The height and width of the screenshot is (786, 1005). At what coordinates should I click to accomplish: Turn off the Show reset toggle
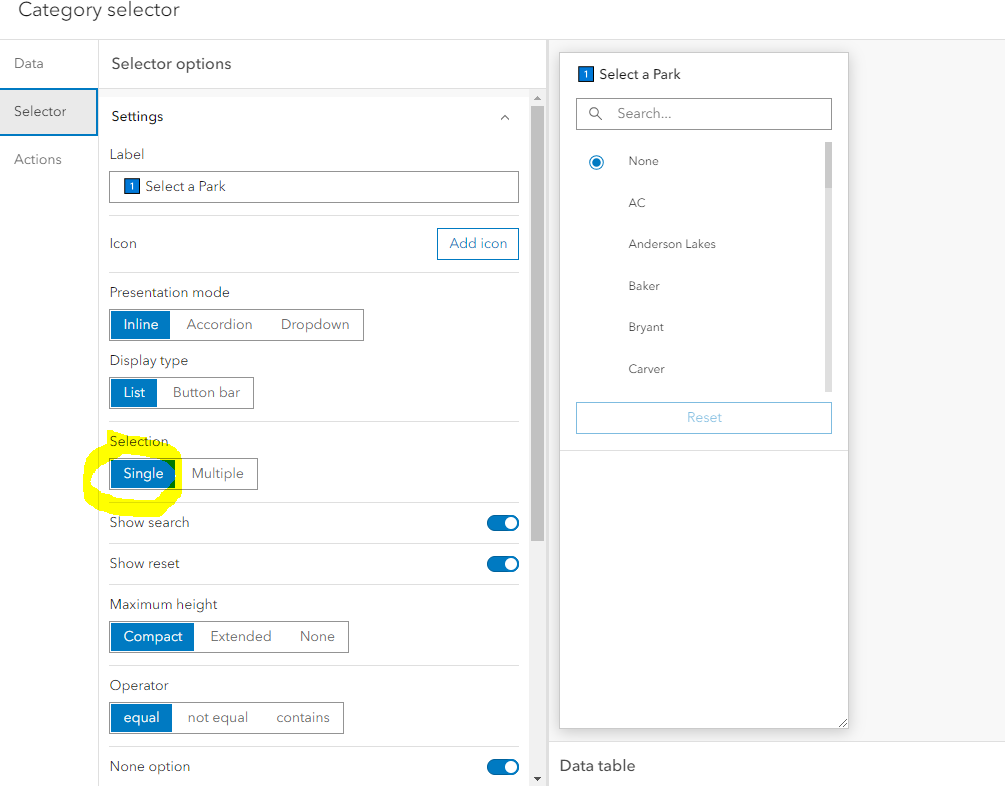(503, 563)
